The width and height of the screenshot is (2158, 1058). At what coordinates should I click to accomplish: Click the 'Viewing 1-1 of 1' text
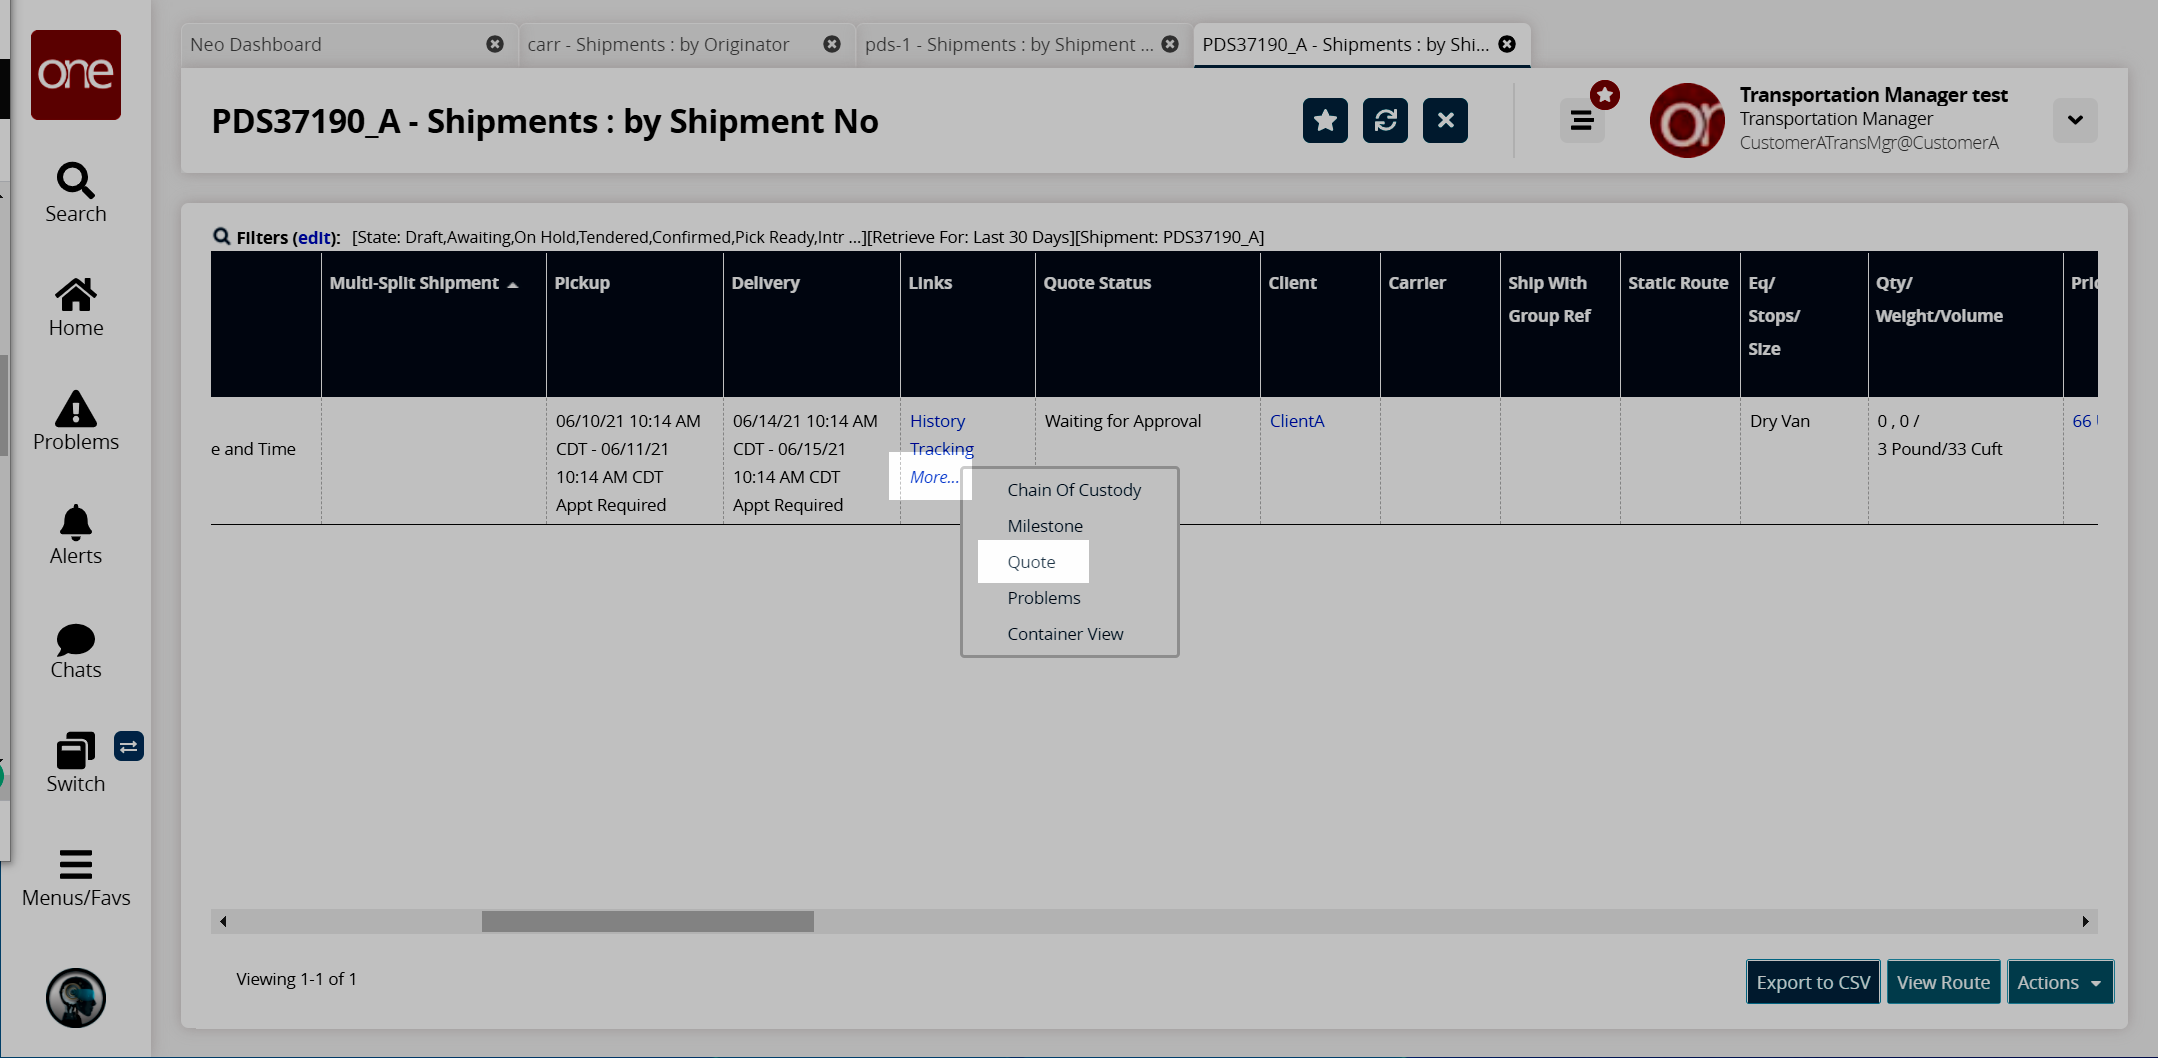coord(296,979)
